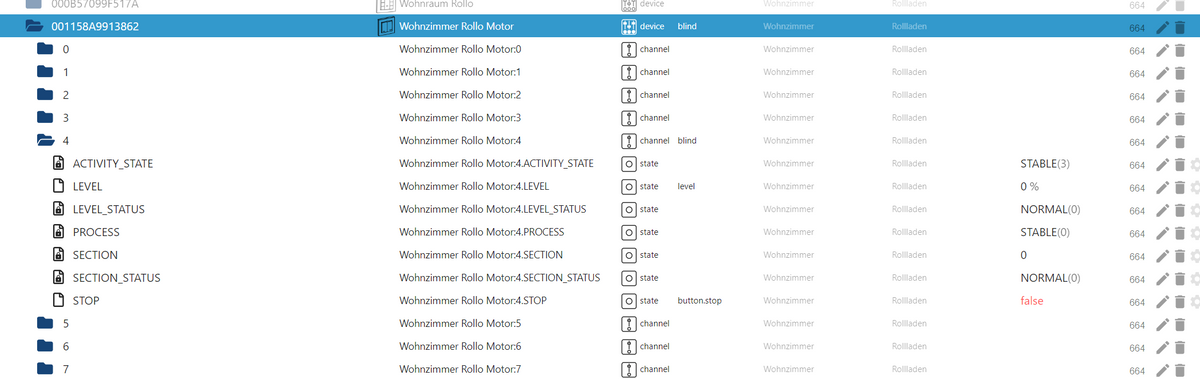Click channel type icon for Wohnzimmer Rollo Motor:0
Screen dimensions: 1200x379
tap(629, 49)
